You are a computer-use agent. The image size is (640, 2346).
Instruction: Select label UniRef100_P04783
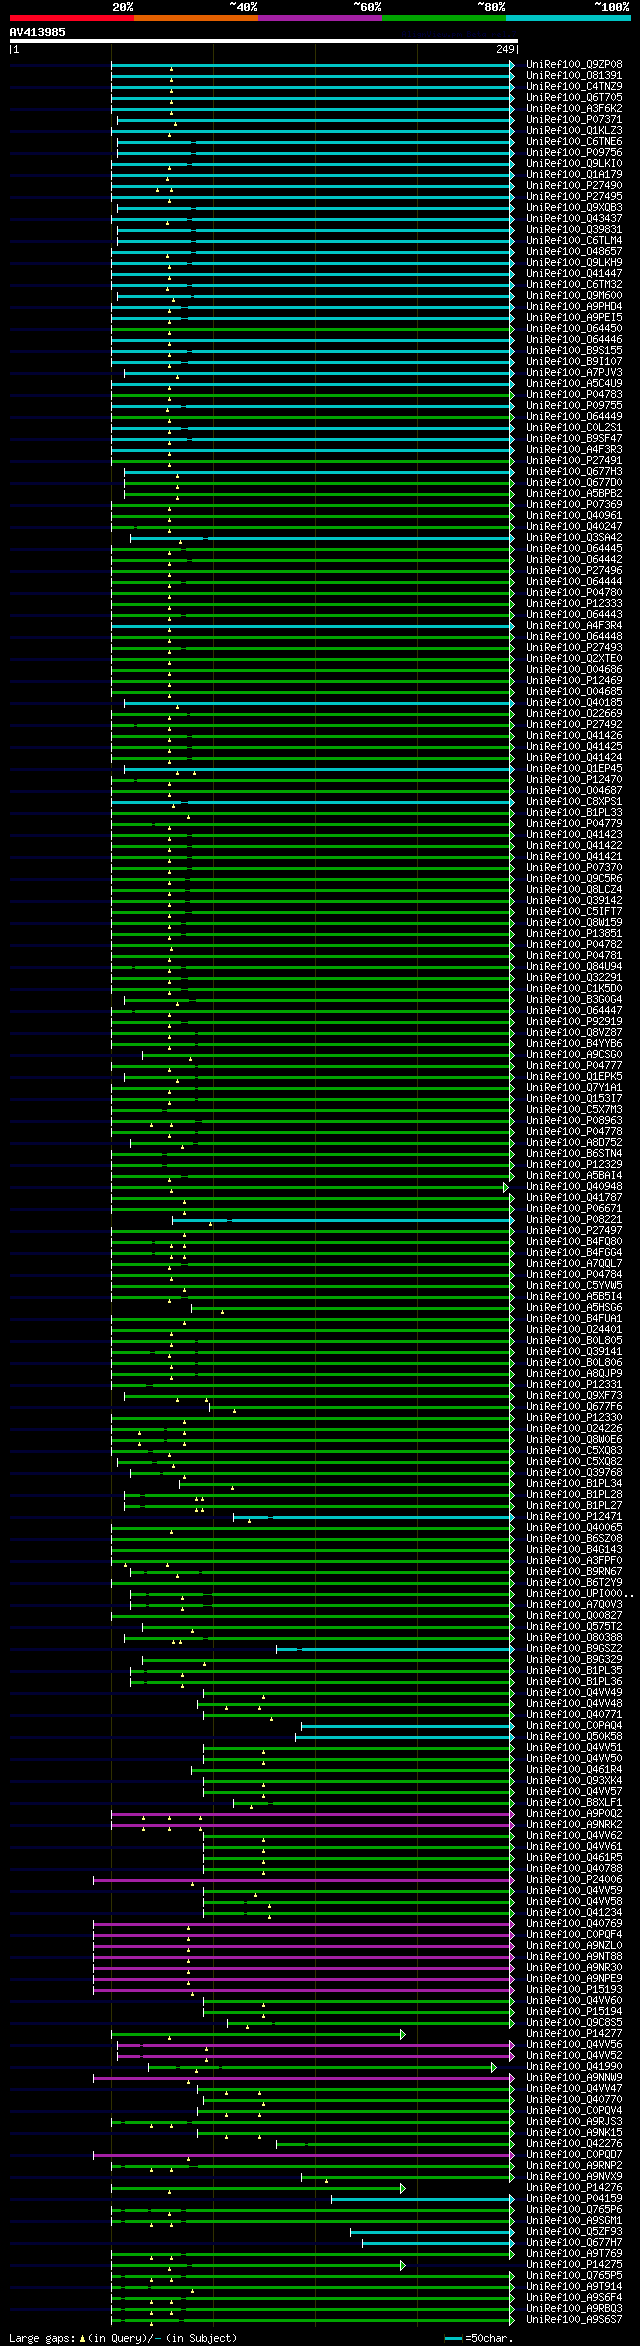[574, 394]
